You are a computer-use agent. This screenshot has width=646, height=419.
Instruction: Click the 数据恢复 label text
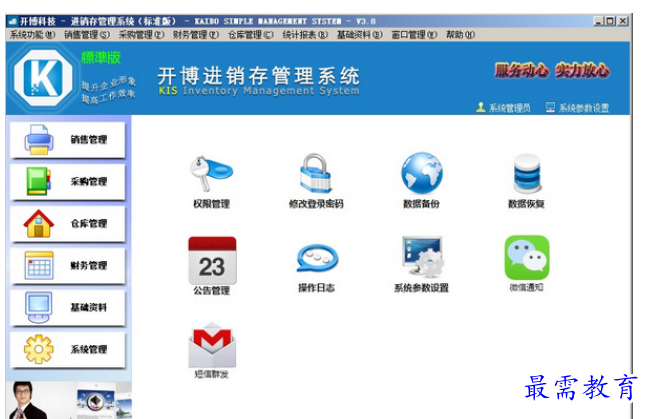[527, 204]
